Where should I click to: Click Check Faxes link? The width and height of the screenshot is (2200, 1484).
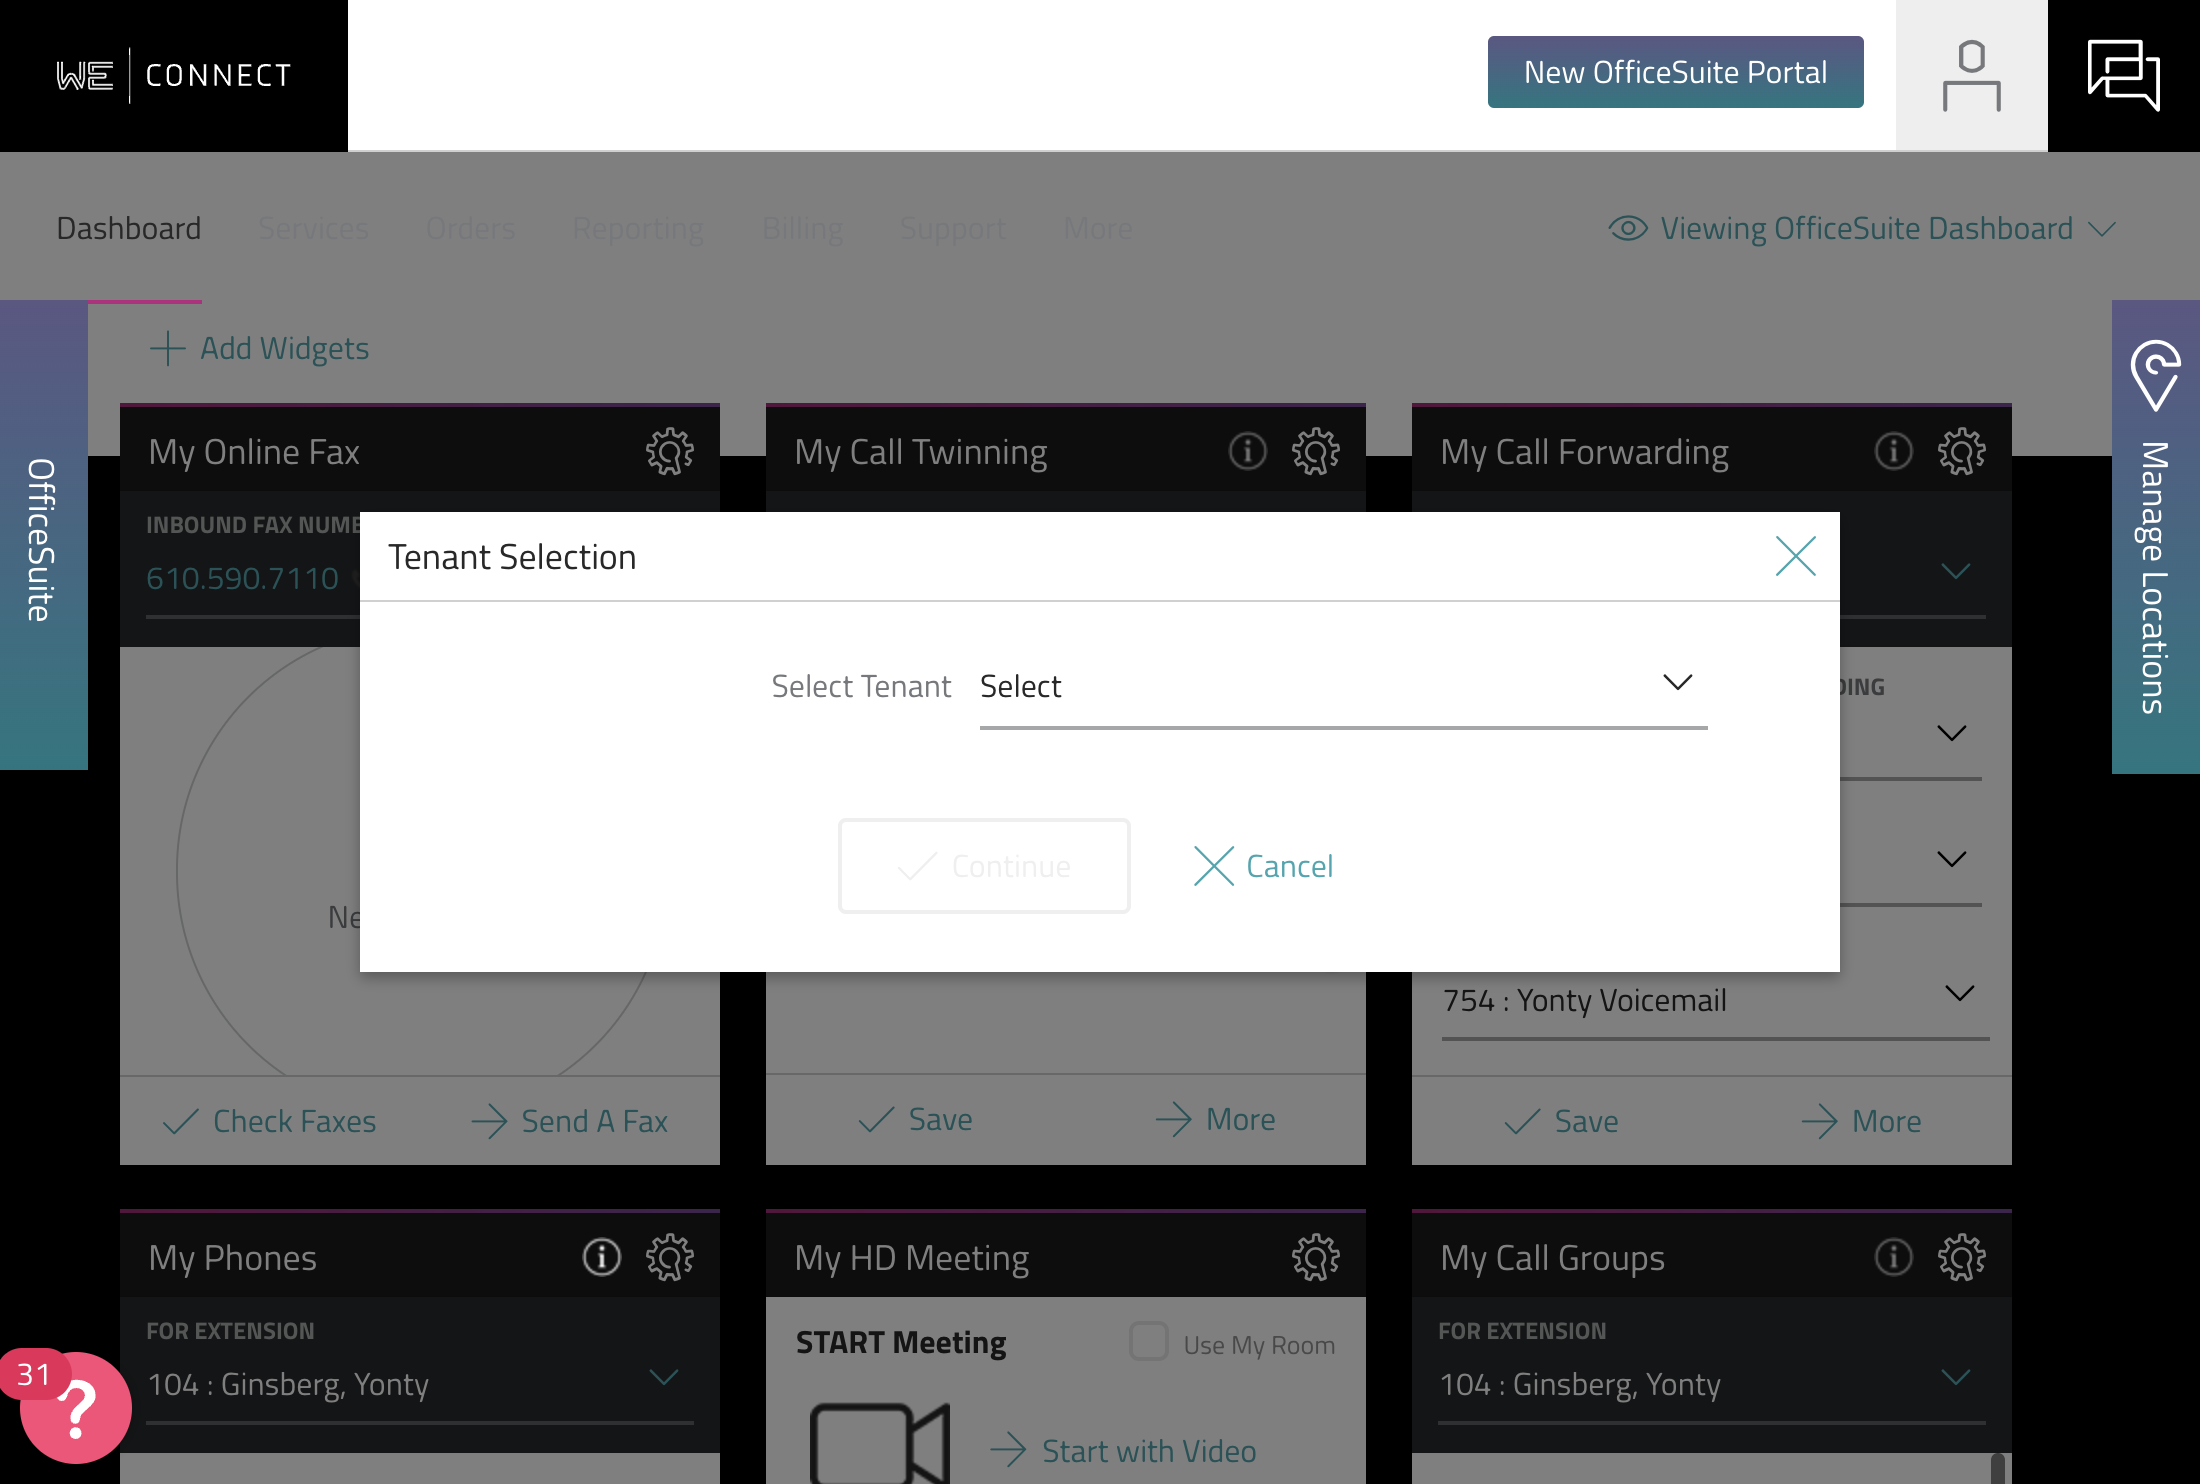click(x=270, y=1122)
